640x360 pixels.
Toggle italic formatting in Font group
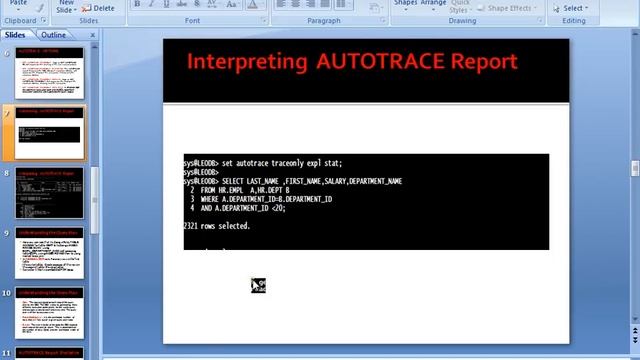(151, 4)
